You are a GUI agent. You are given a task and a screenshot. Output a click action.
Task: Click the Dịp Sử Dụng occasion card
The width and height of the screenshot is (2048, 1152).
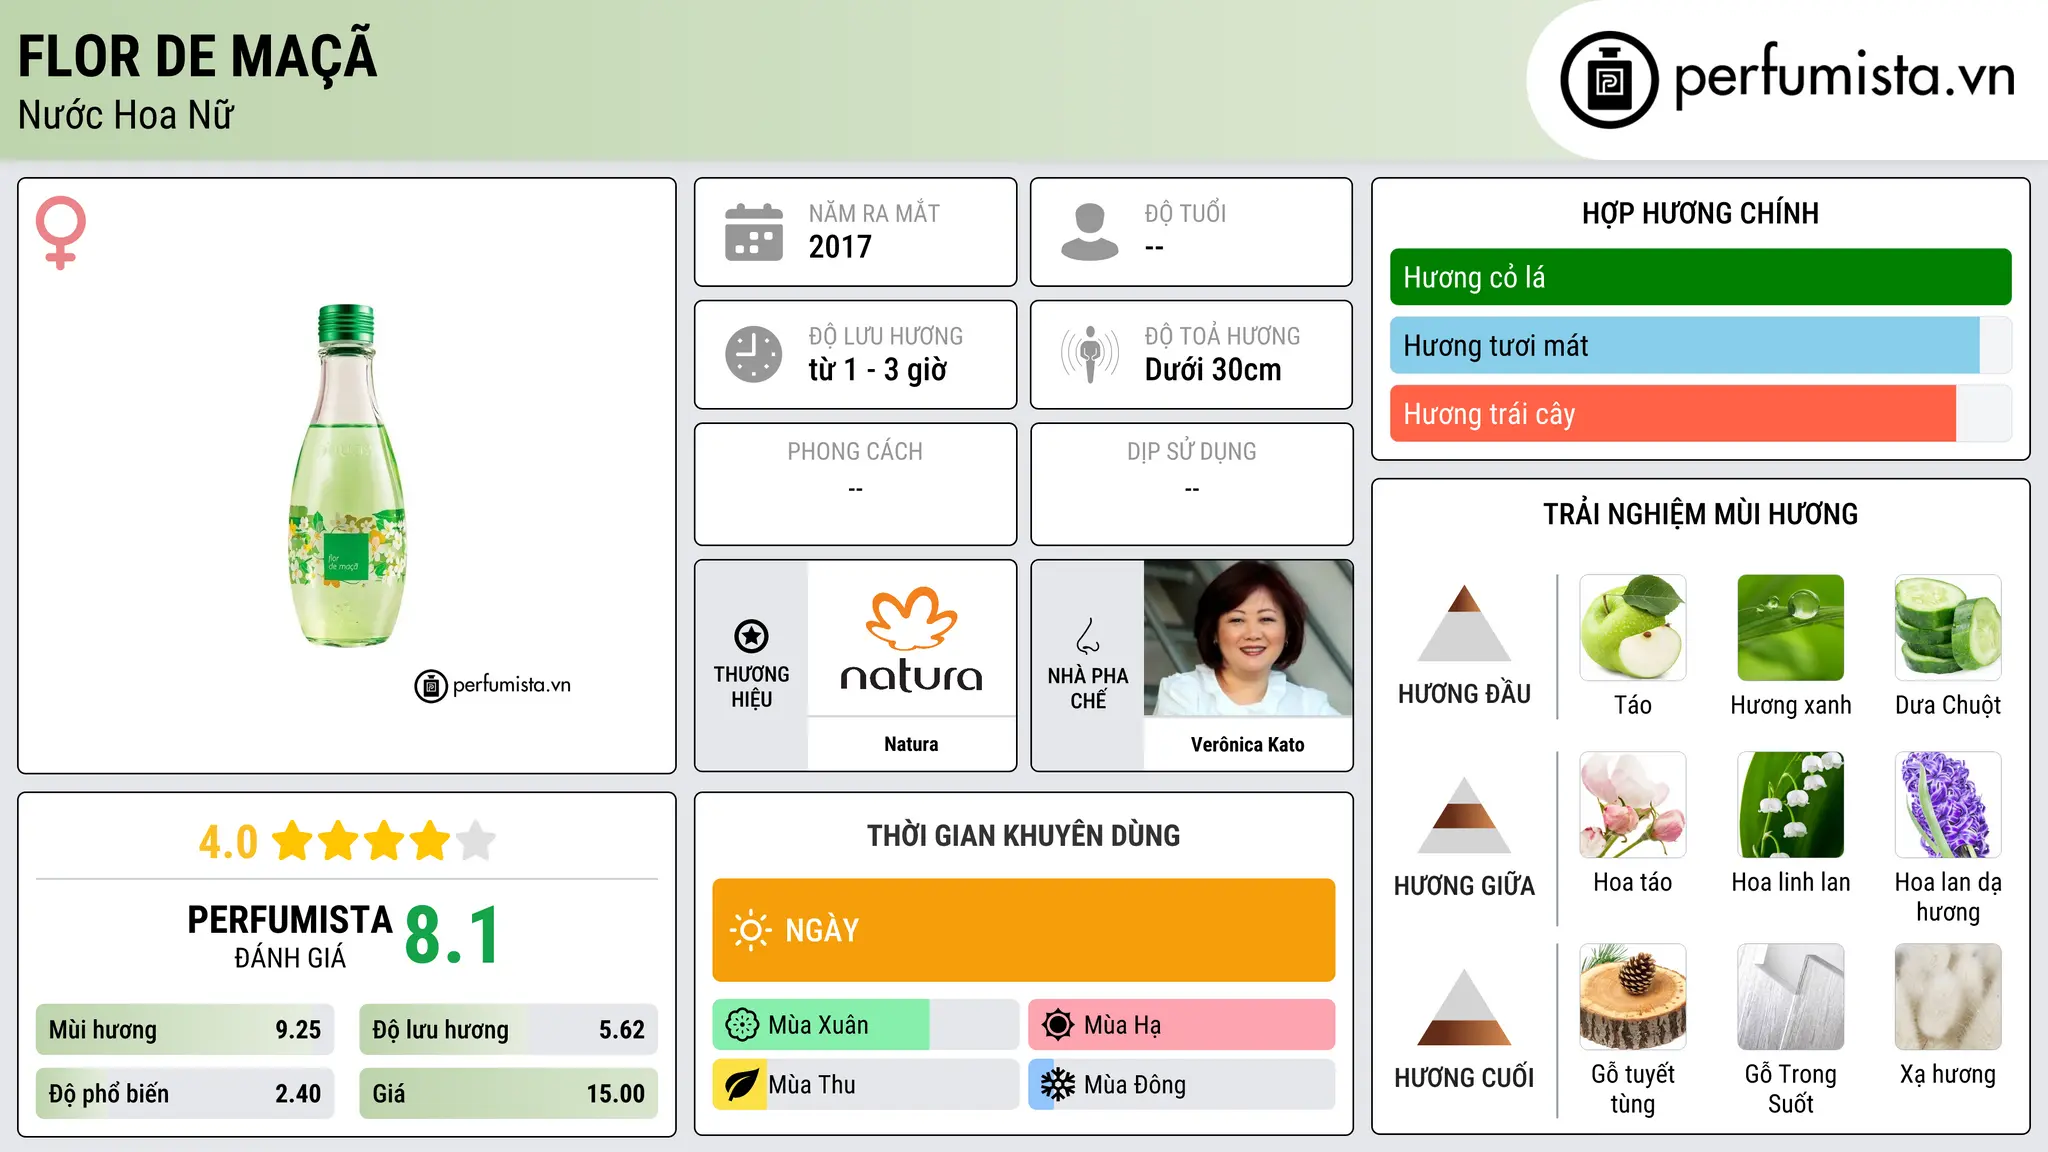(x=1191, y=484)
